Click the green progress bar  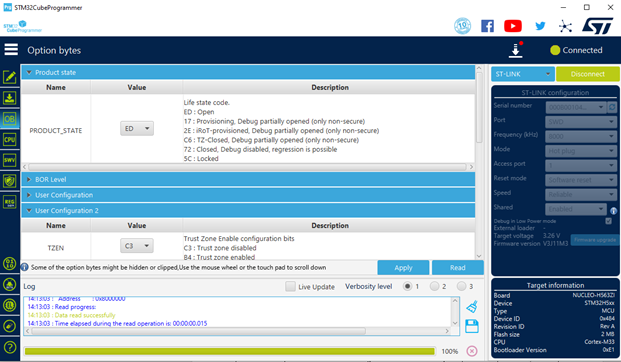[229, 351]
